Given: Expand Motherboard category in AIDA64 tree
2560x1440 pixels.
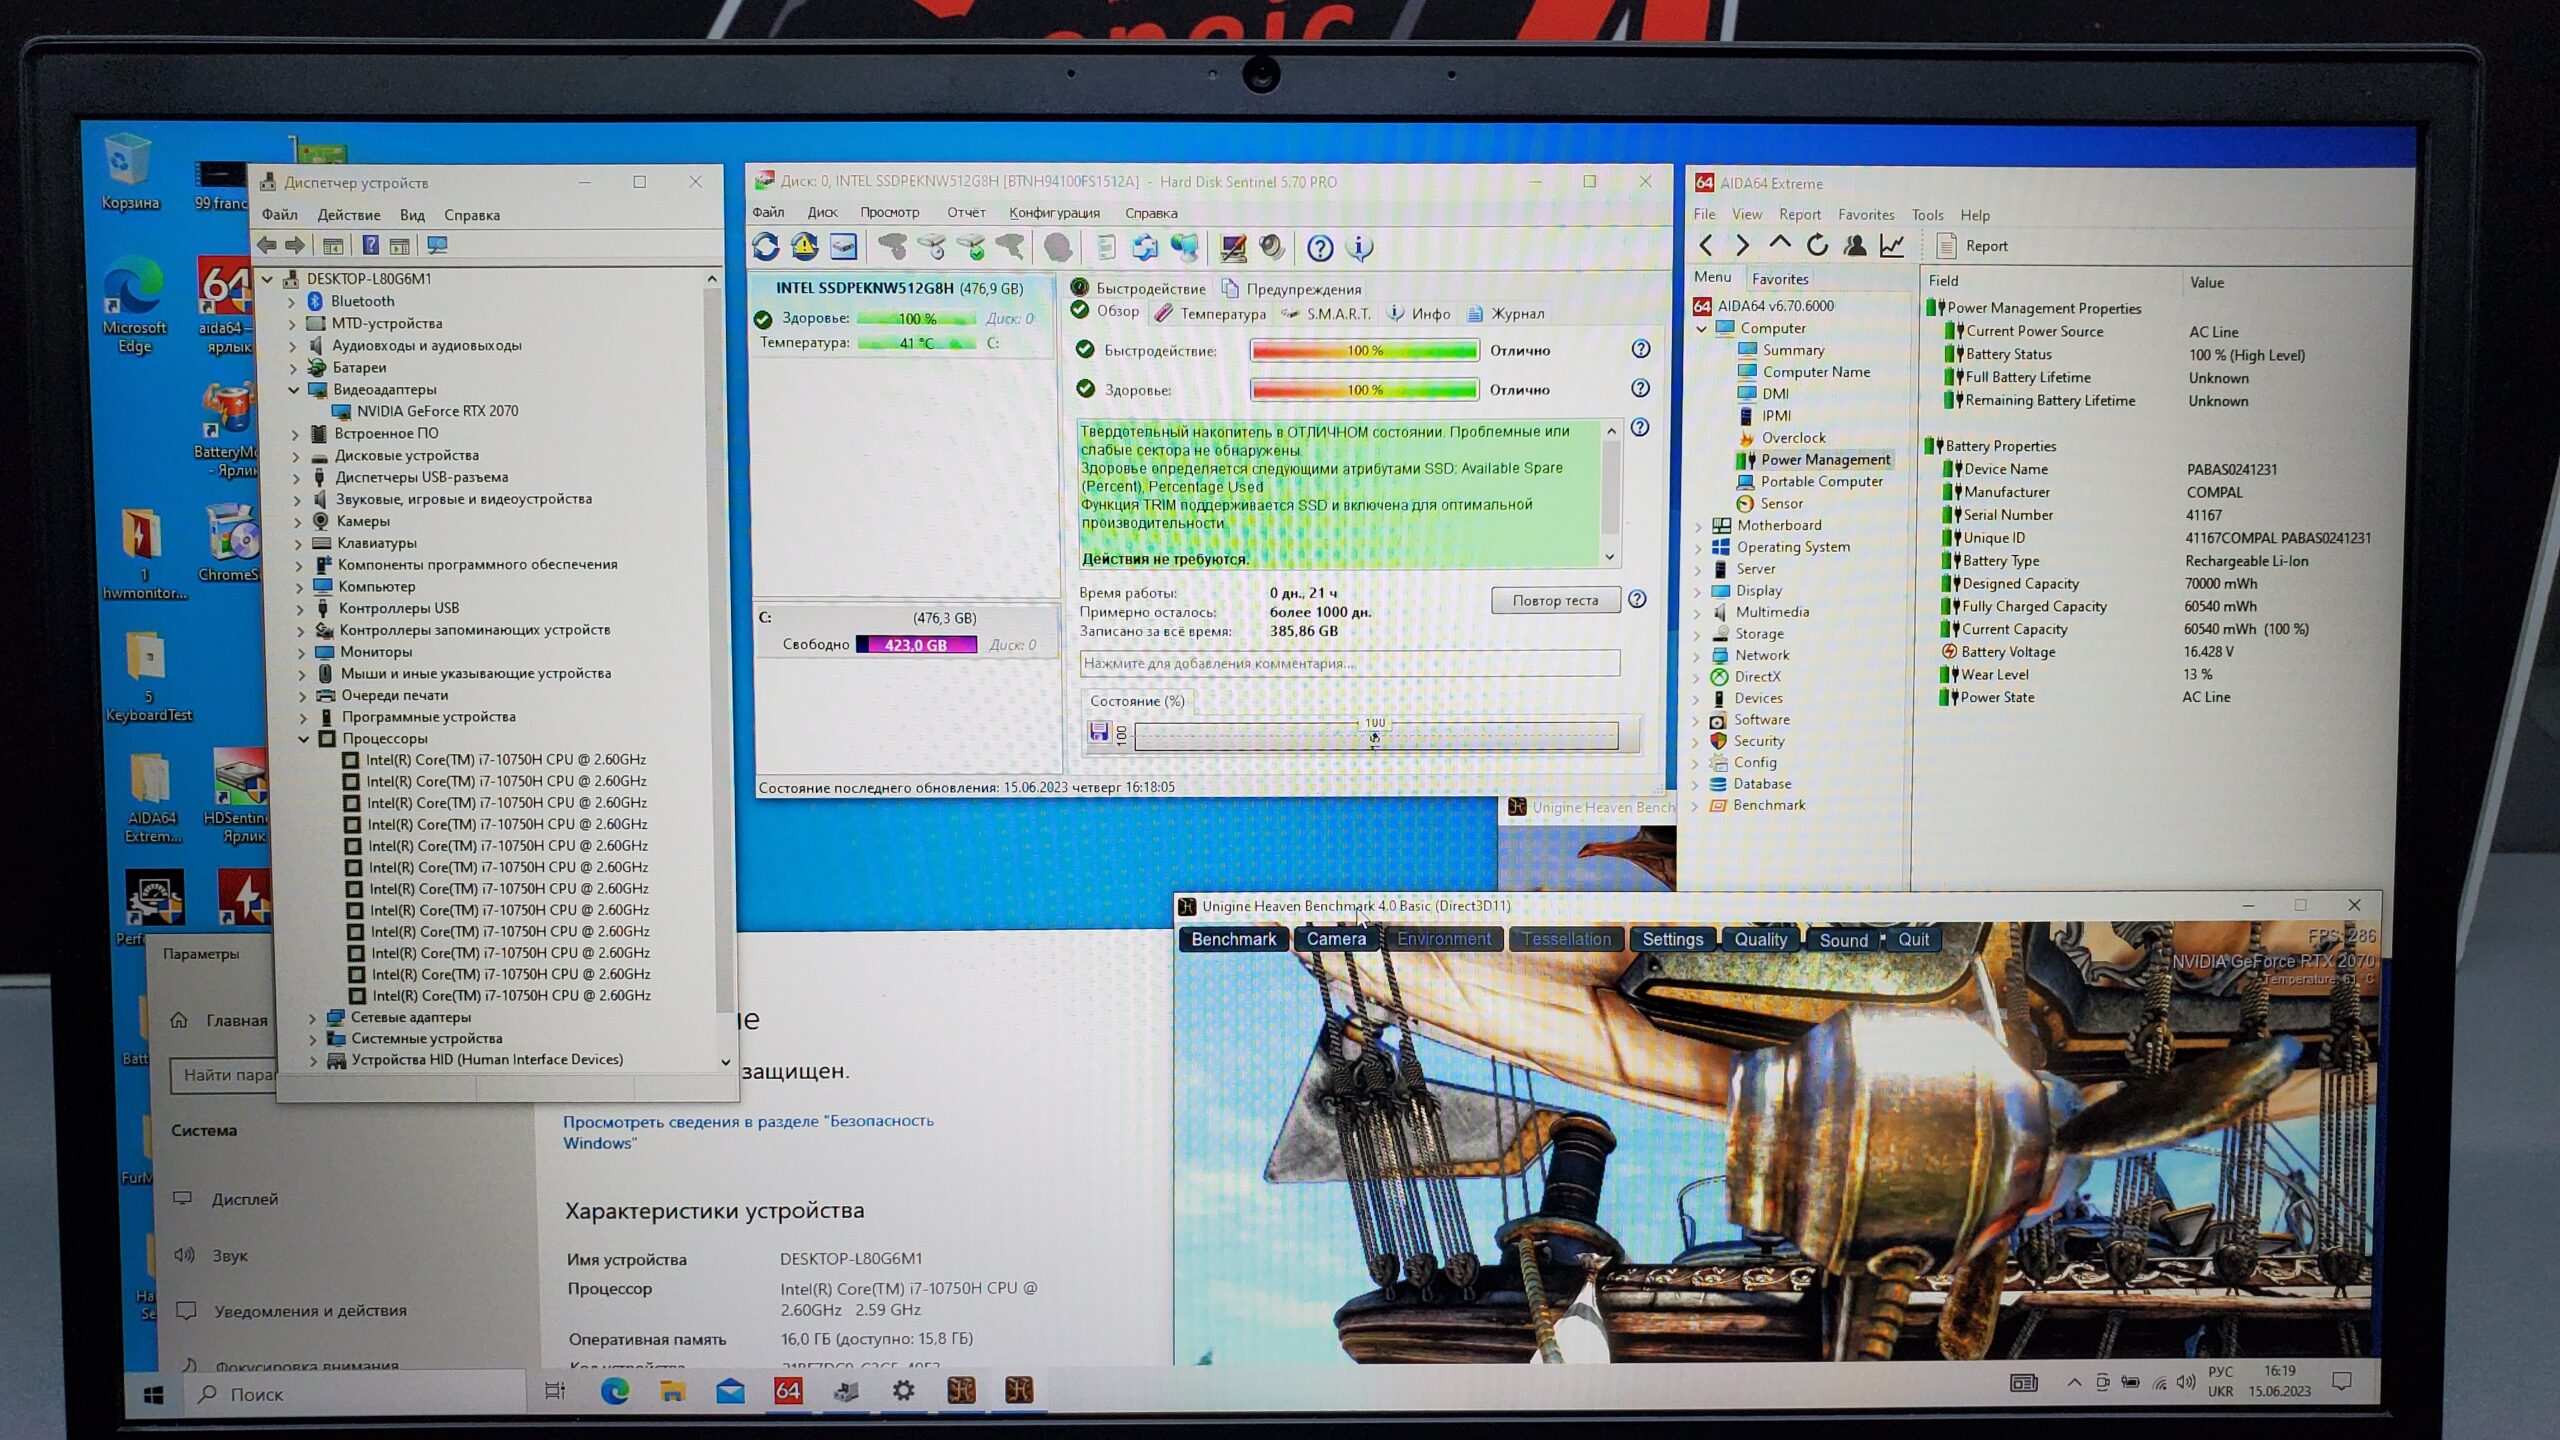Looking at the screenshot, I should [1699, 526].
